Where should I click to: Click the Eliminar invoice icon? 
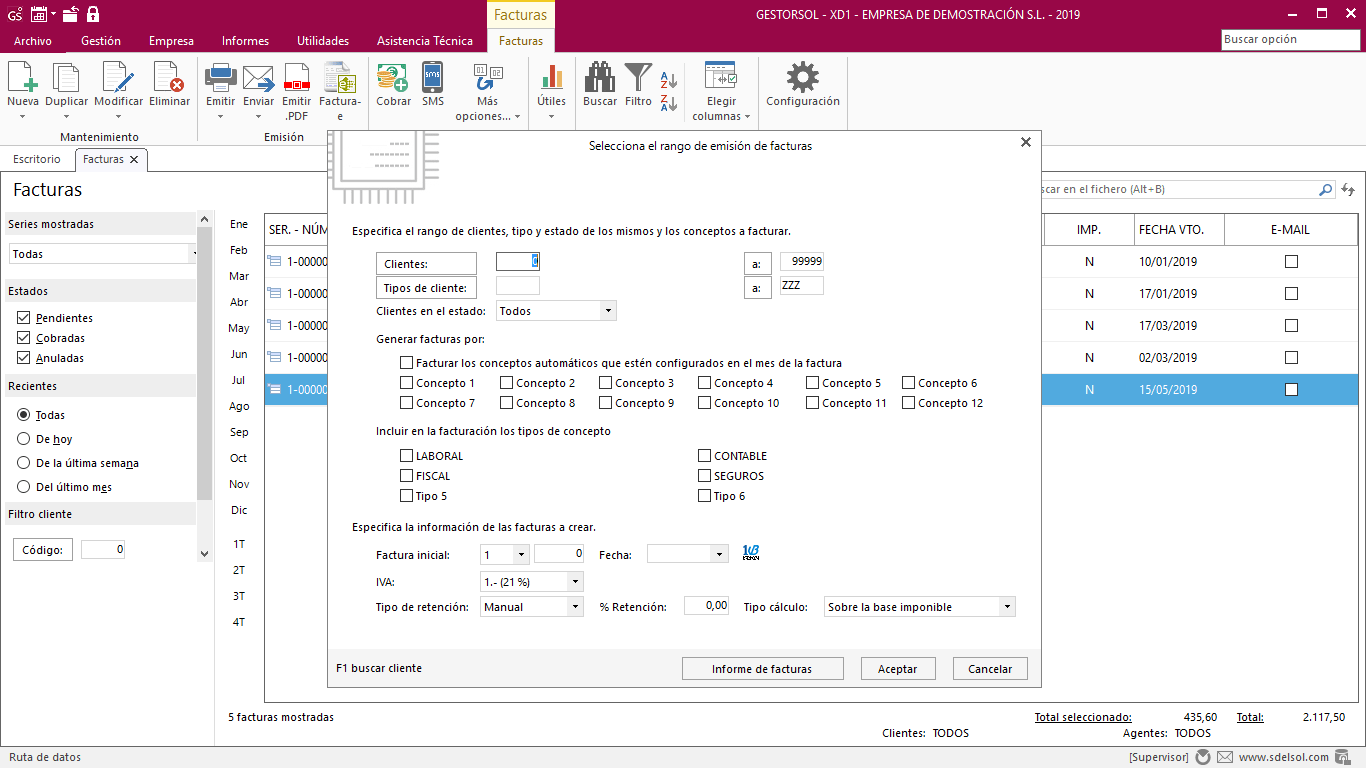tap(169, 78)
